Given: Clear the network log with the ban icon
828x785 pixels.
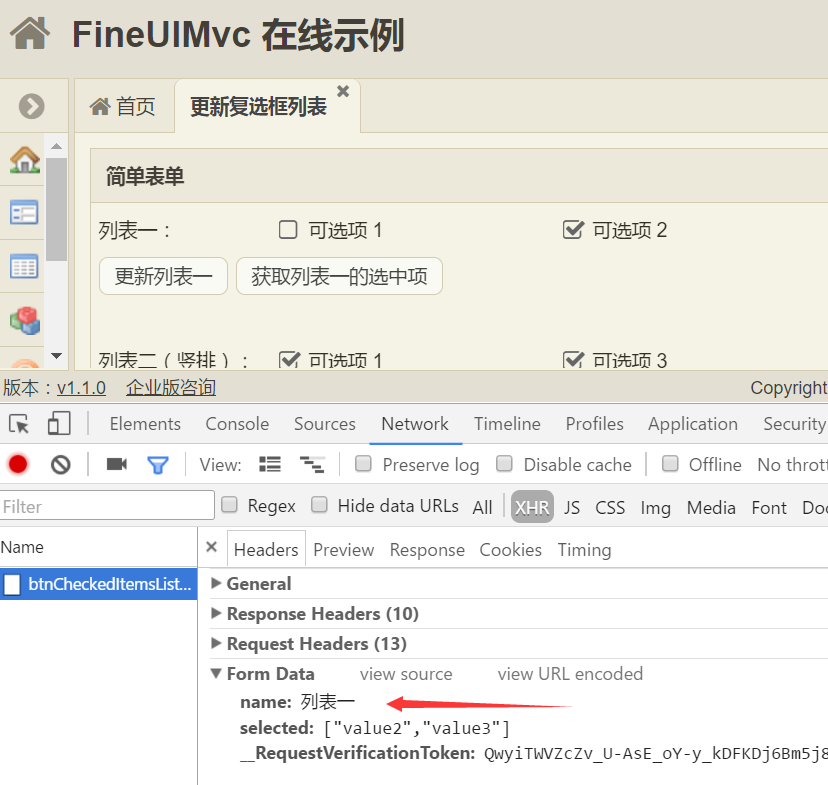Looking at the screenshot, I should pos(61,465).
